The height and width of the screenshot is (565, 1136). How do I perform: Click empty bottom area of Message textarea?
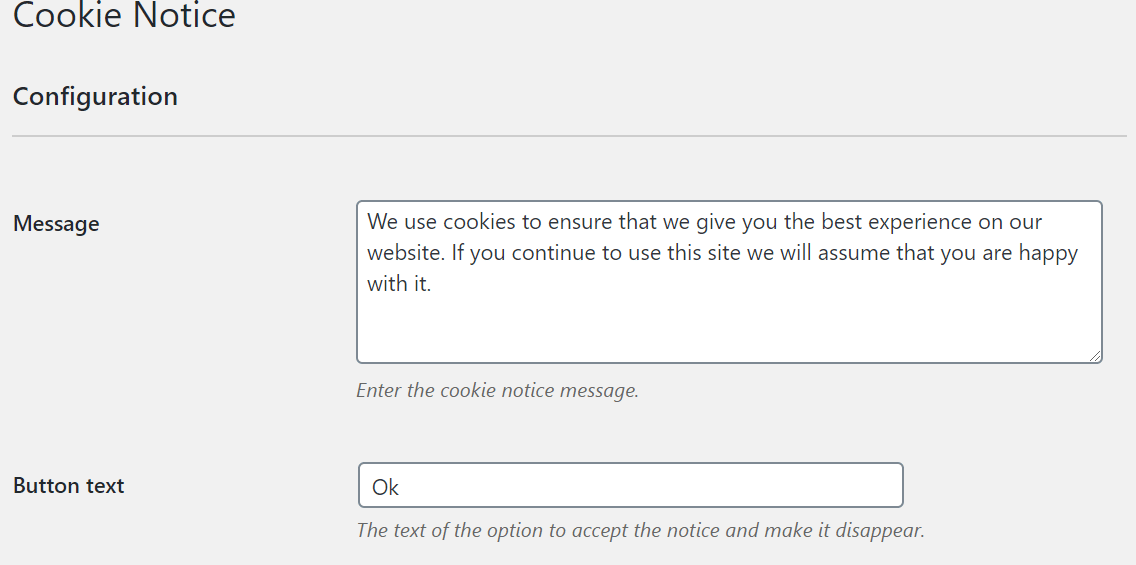729,330
